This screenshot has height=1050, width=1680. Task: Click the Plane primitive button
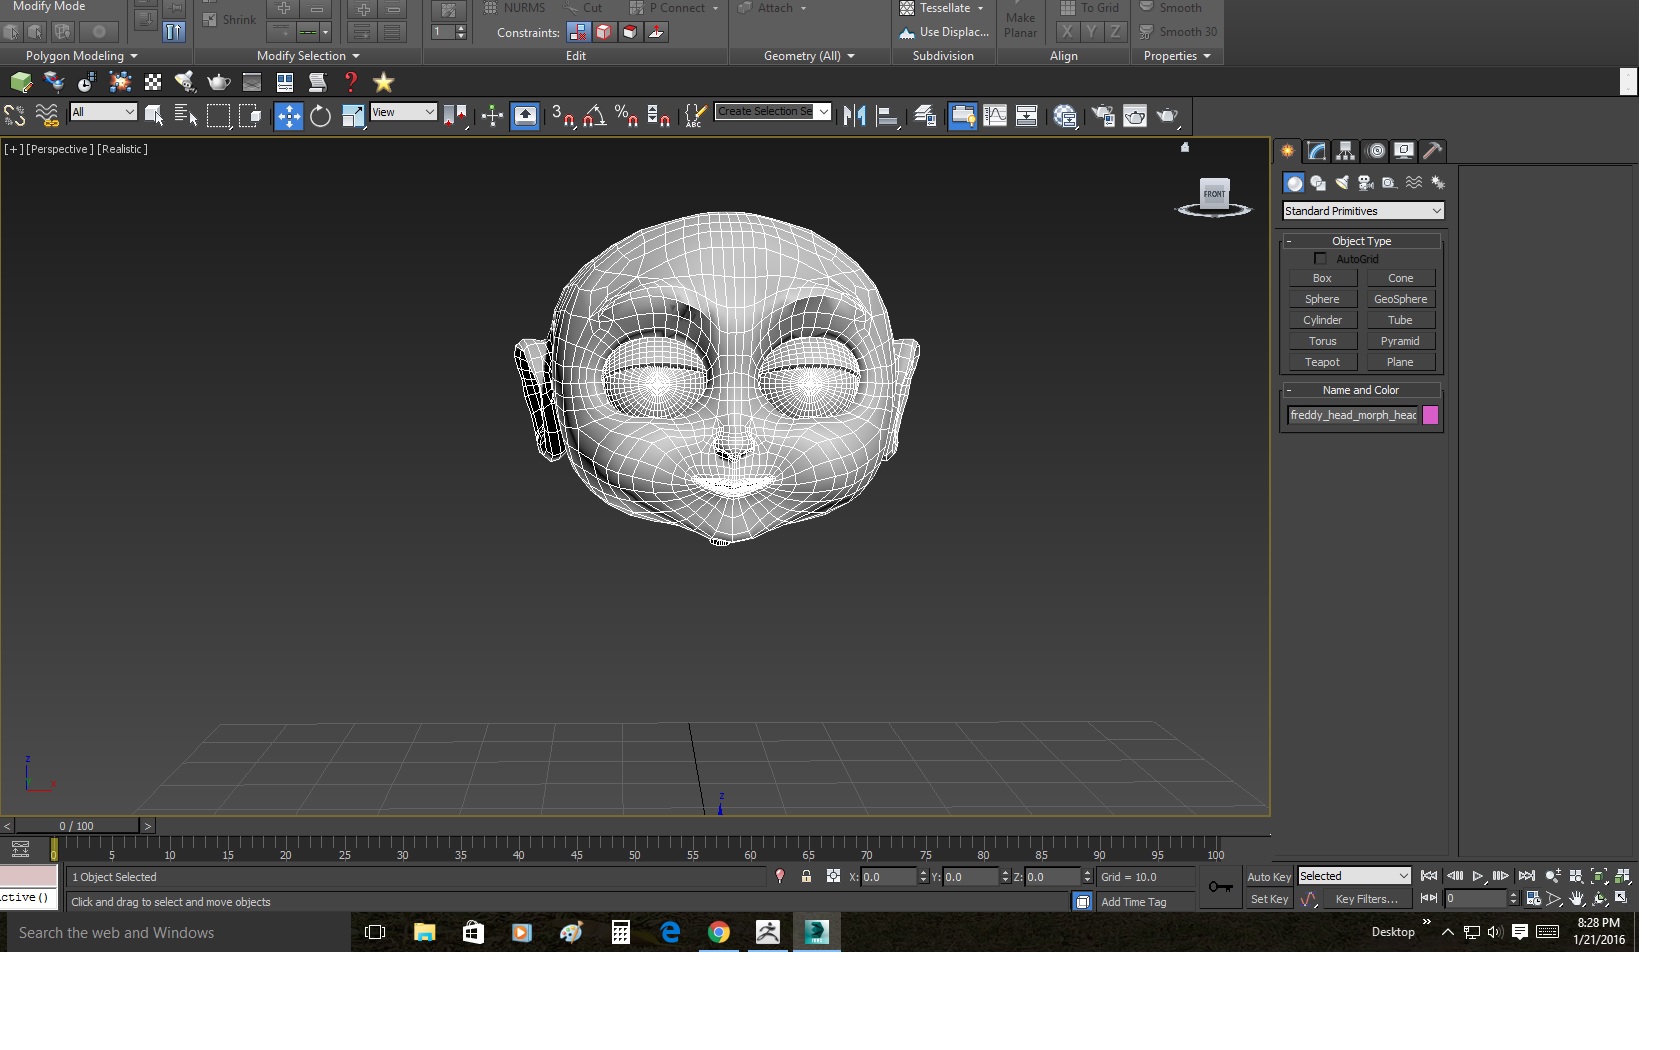[1400, 362]
